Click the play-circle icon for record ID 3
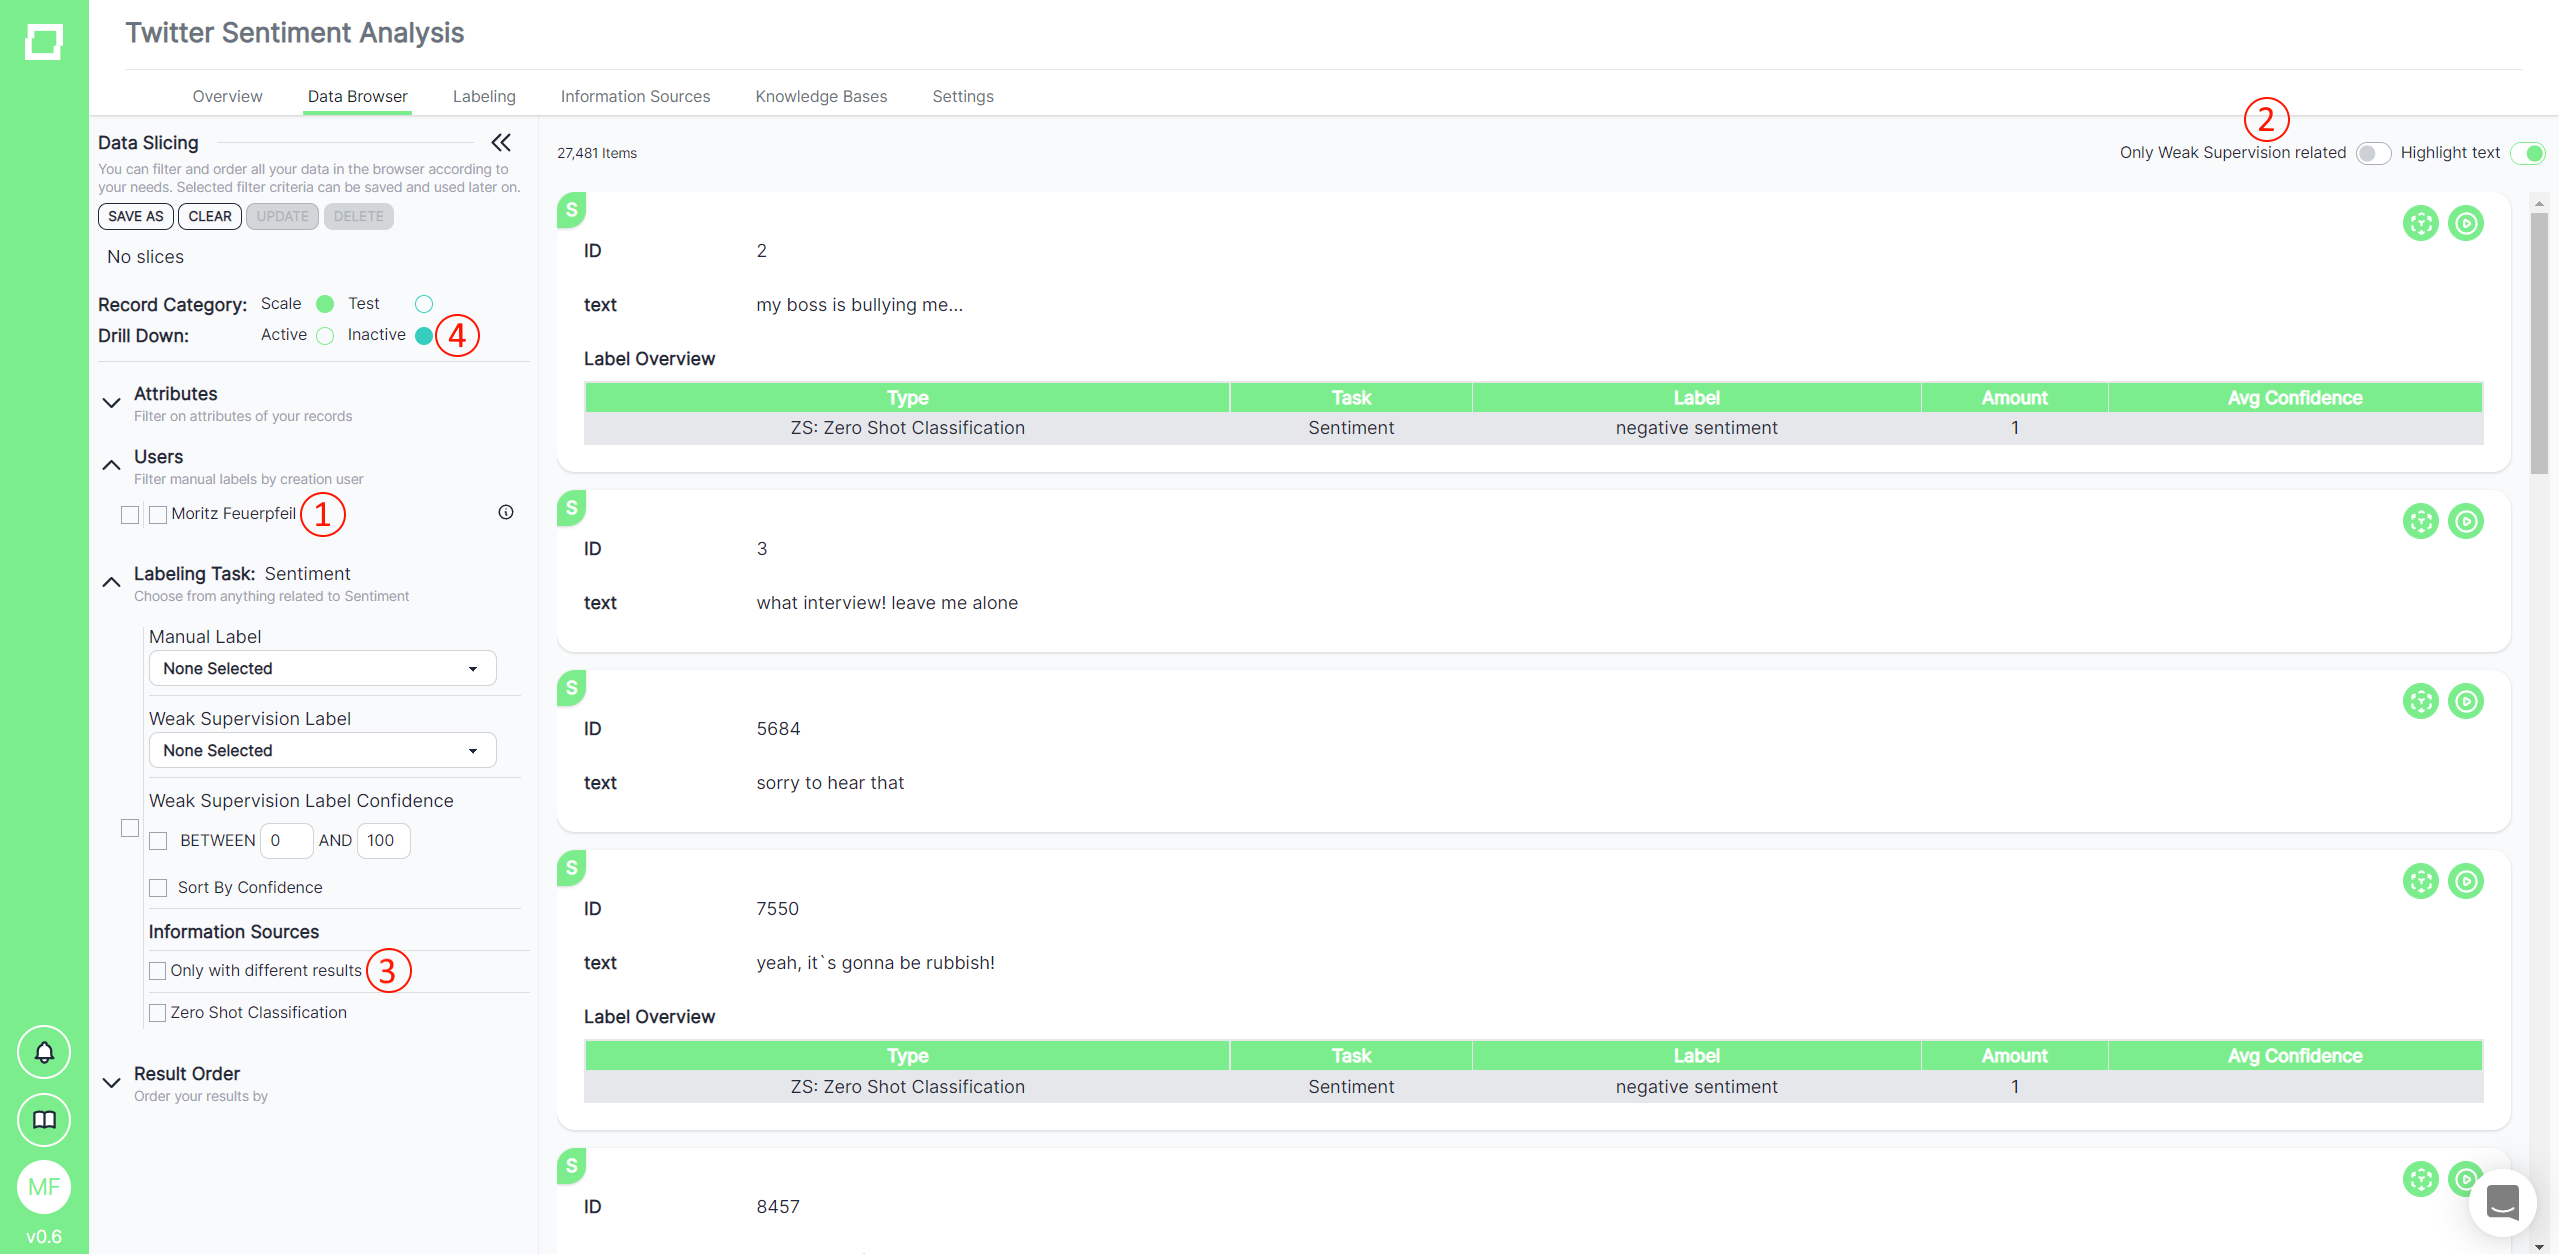Screen dimensions: 2559x1254 click(x=2465, y=521)
